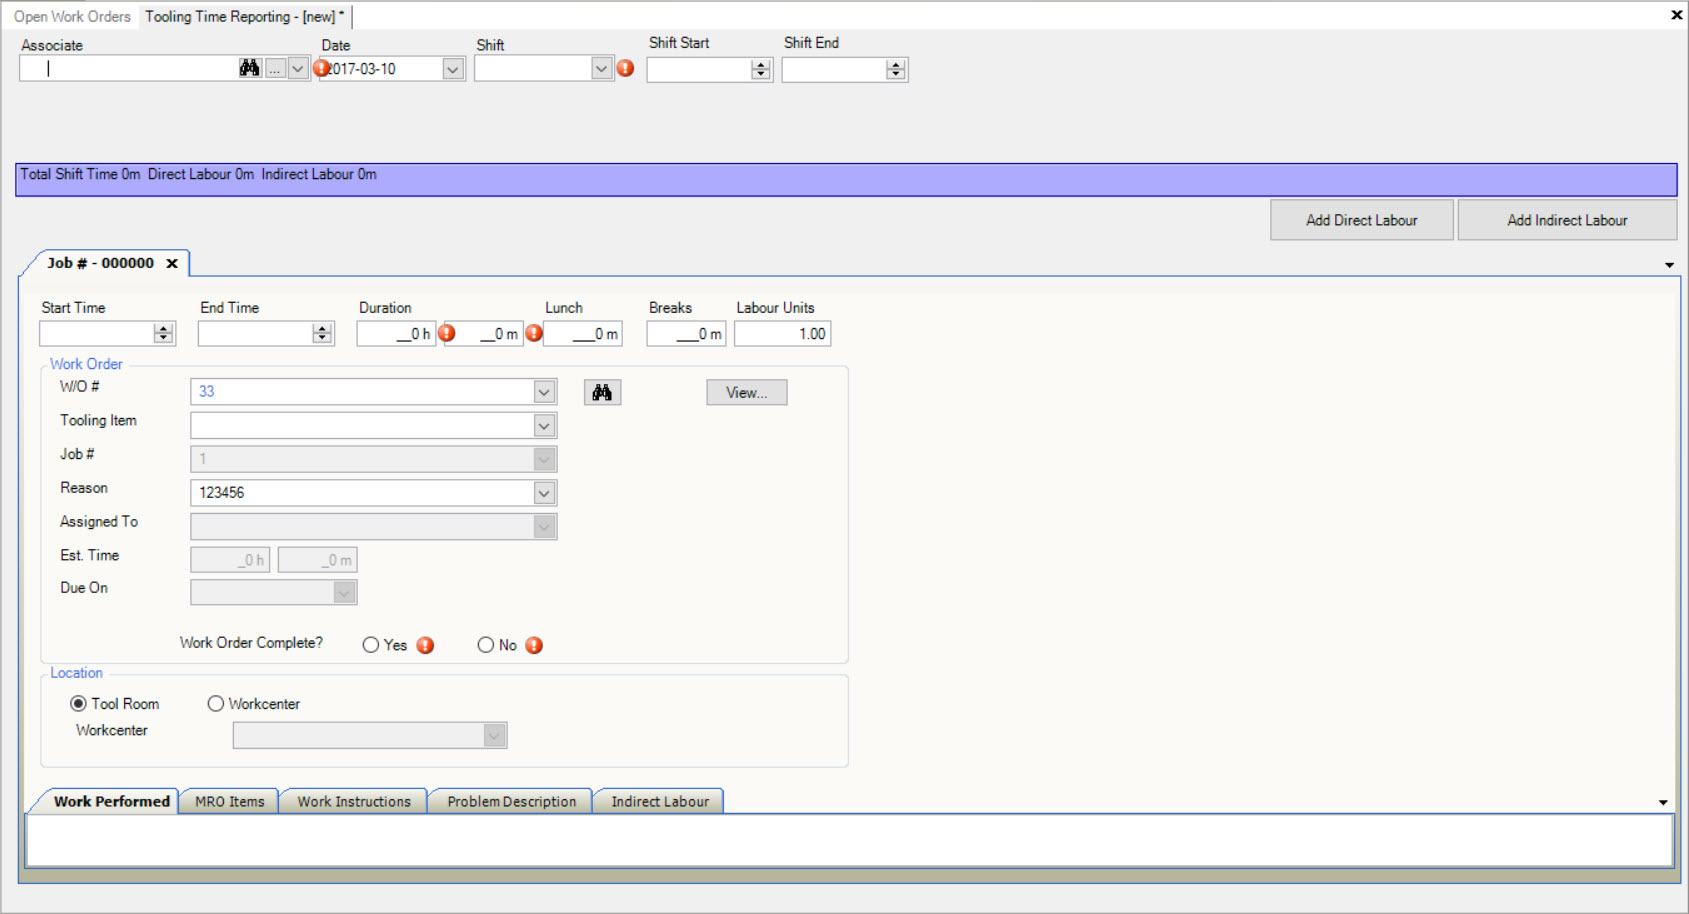Screen dimensions: 1689x914
Task: Click the Add Direct Labour button
Action: [x=1361, y=220]
